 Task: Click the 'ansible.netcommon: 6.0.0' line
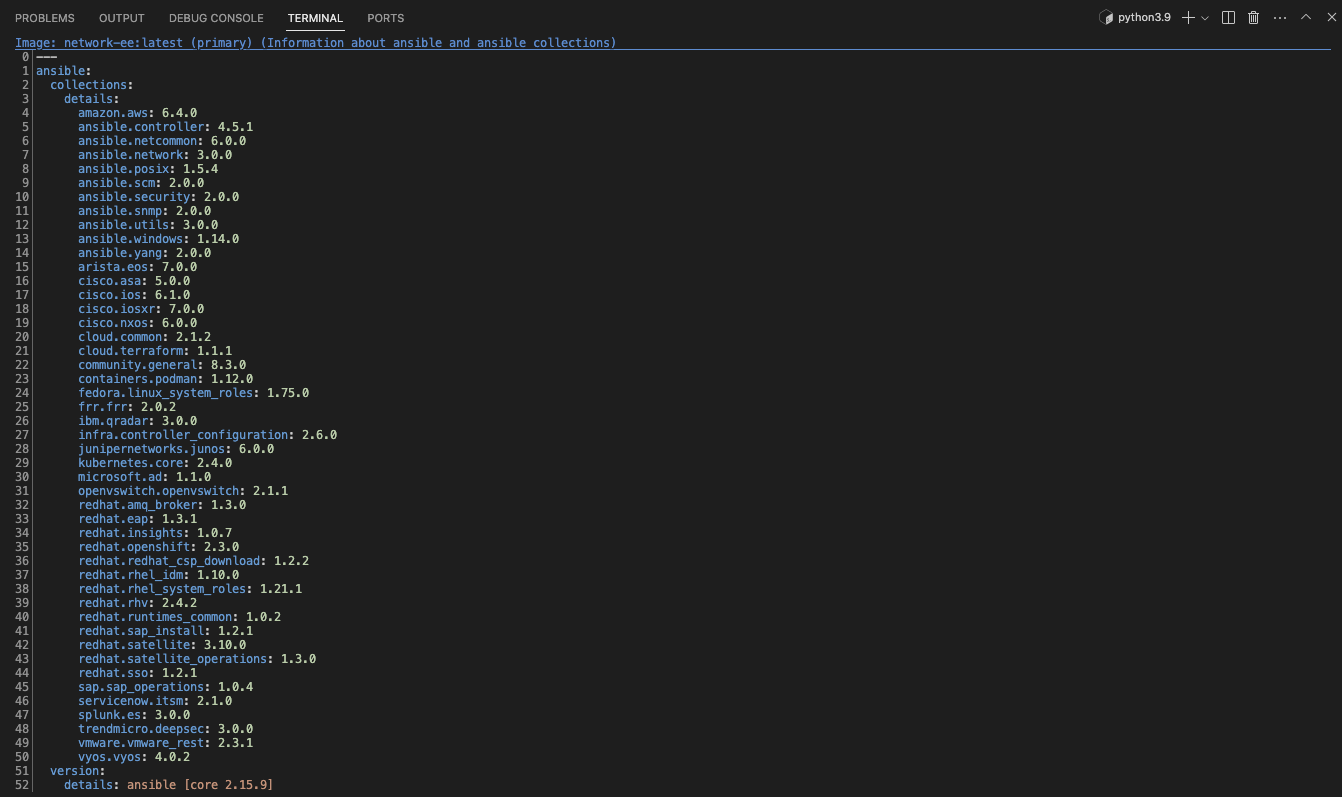162,141
